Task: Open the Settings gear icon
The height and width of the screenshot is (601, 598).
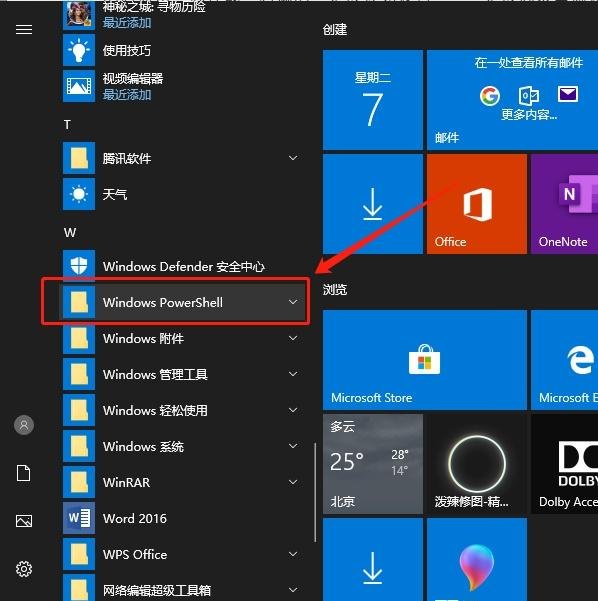Action: [x=24, y=569]
